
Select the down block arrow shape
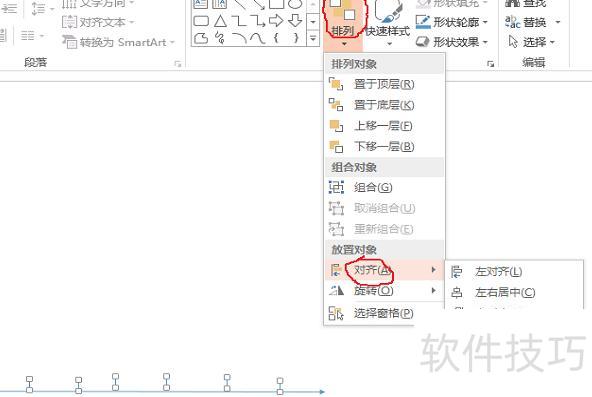click(x=295, y=20)
